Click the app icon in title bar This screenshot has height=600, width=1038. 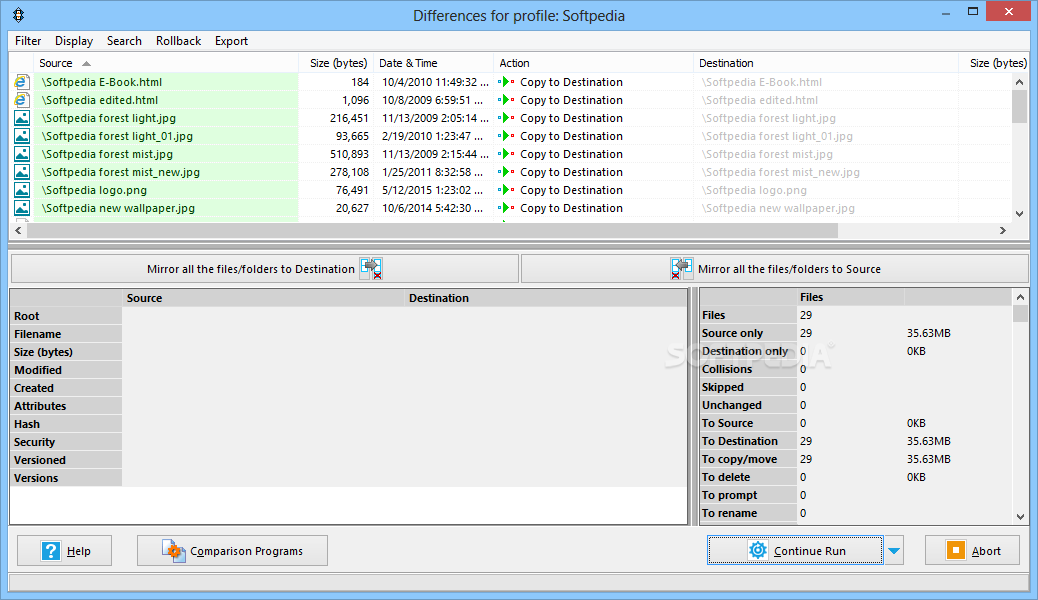19,15
